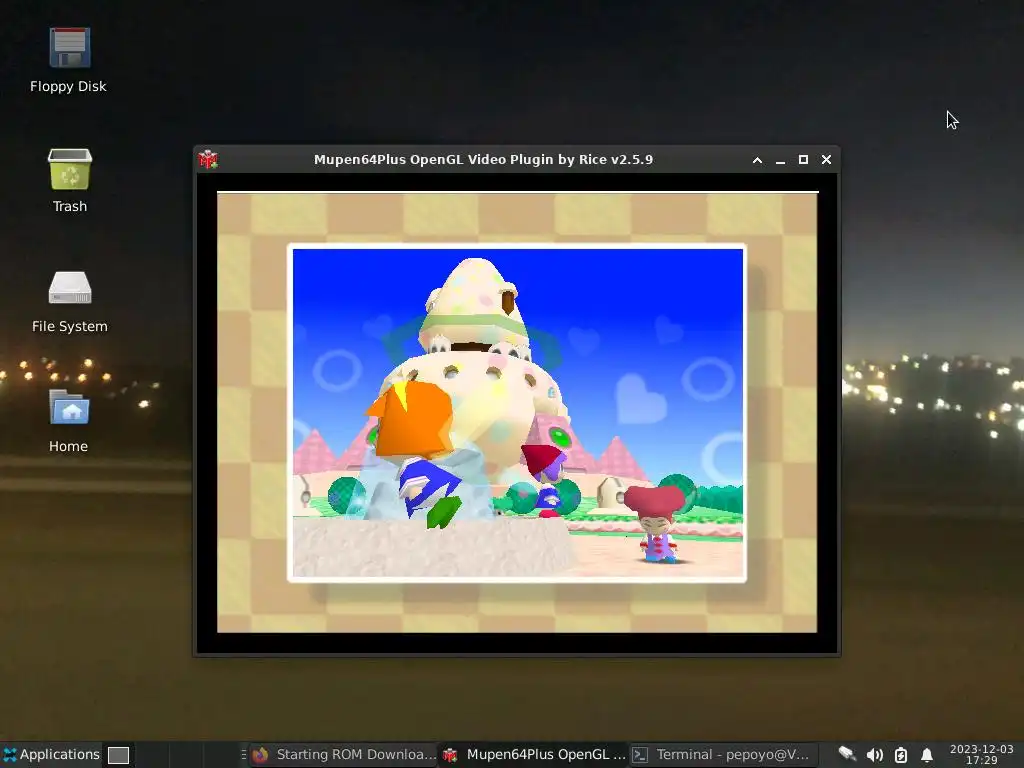Viewport: 1024px width, 768px height.
Task: Click the clock showing 2023-12-03 17:29
Action: [982, 754]
